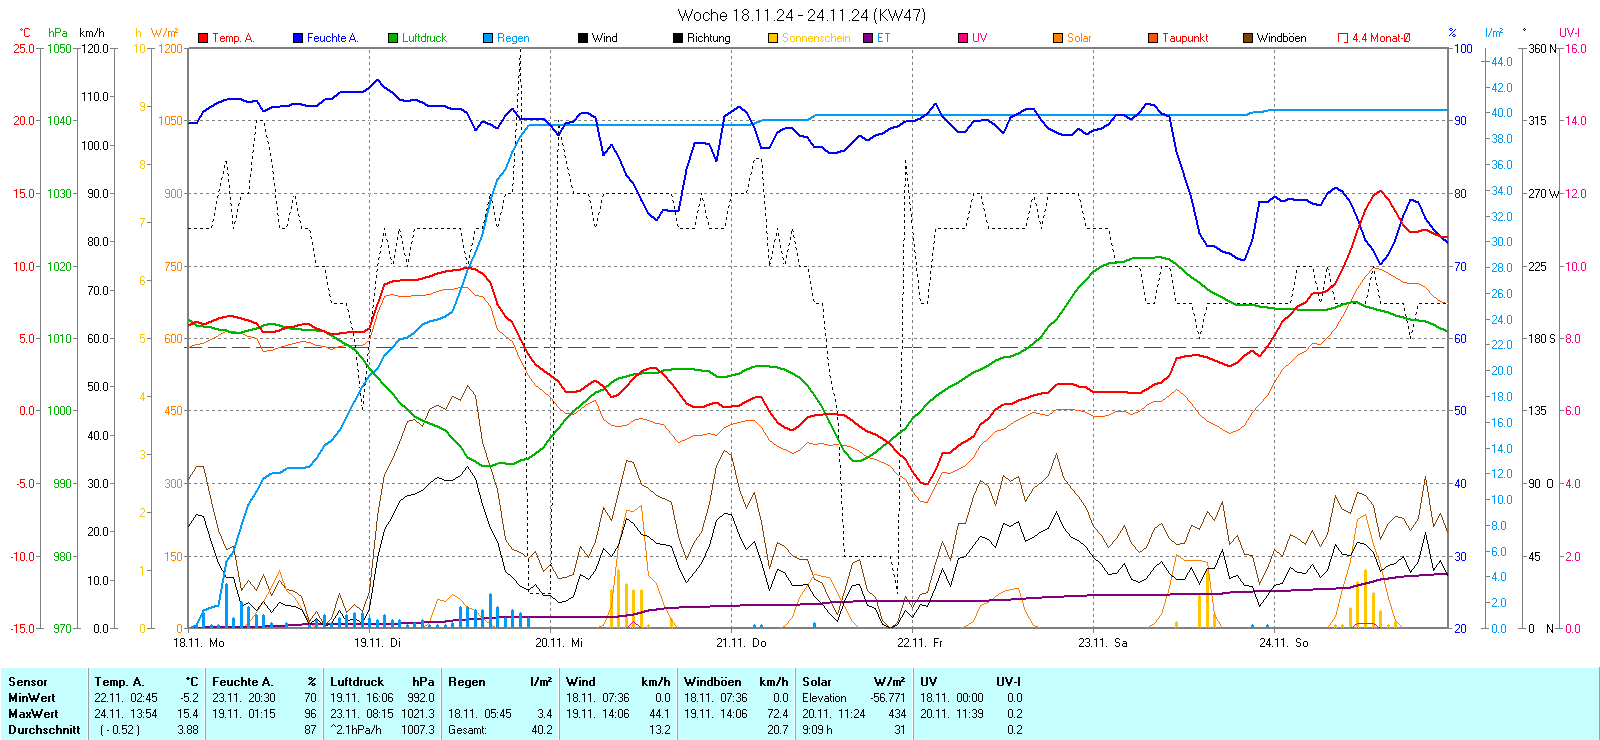Click the chart title Woche 18.11.24 - 24.11.24
This screenshot has width=1600, height=740.
pos(801,15)
